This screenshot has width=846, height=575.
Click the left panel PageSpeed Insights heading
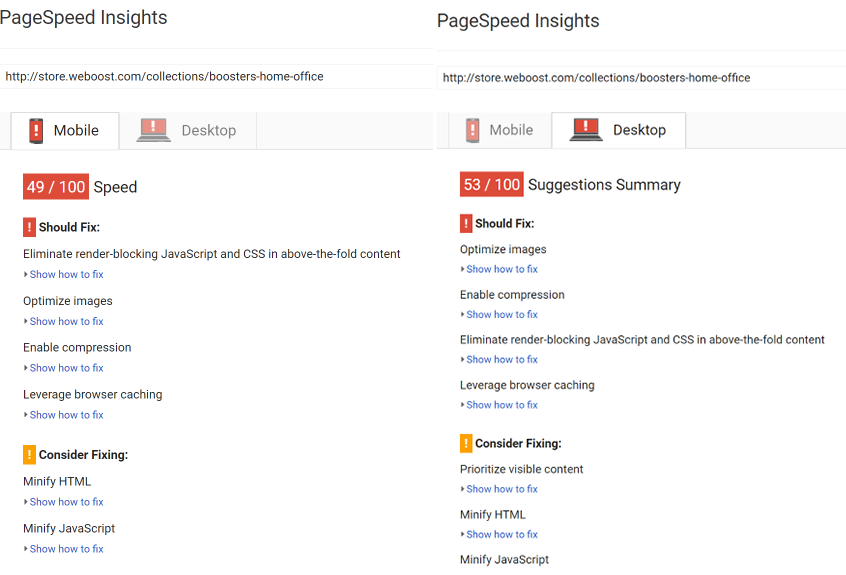tap(83, 18)
